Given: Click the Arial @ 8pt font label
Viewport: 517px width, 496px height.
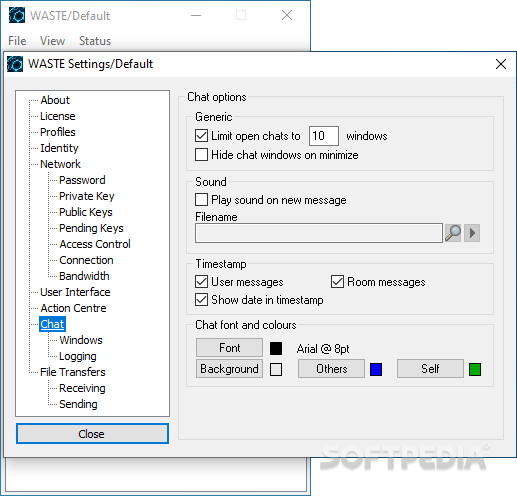Looking at the screenshot, I should pos(323,349).
